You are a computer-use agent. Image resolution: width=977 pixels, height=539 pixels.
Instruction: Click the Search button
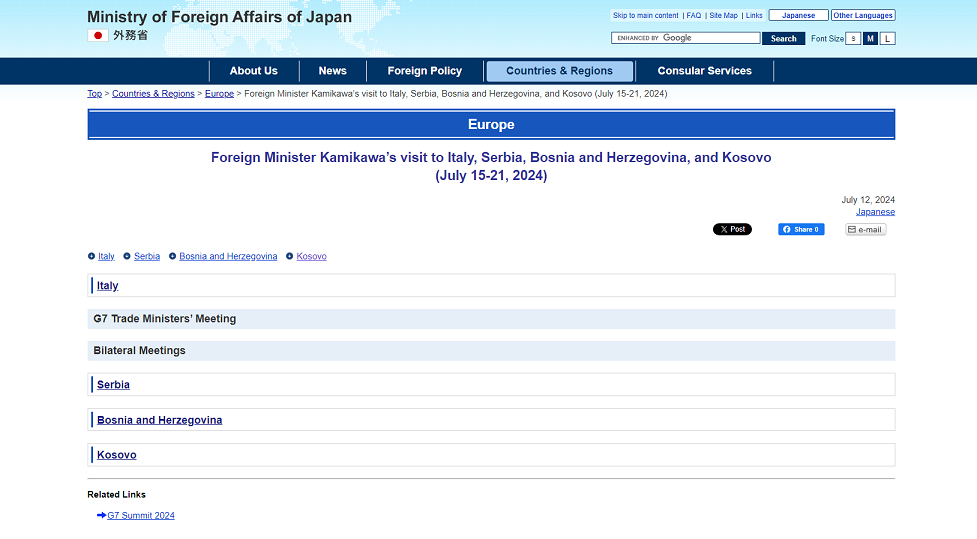pyautogui.click(x=783, y=39)
